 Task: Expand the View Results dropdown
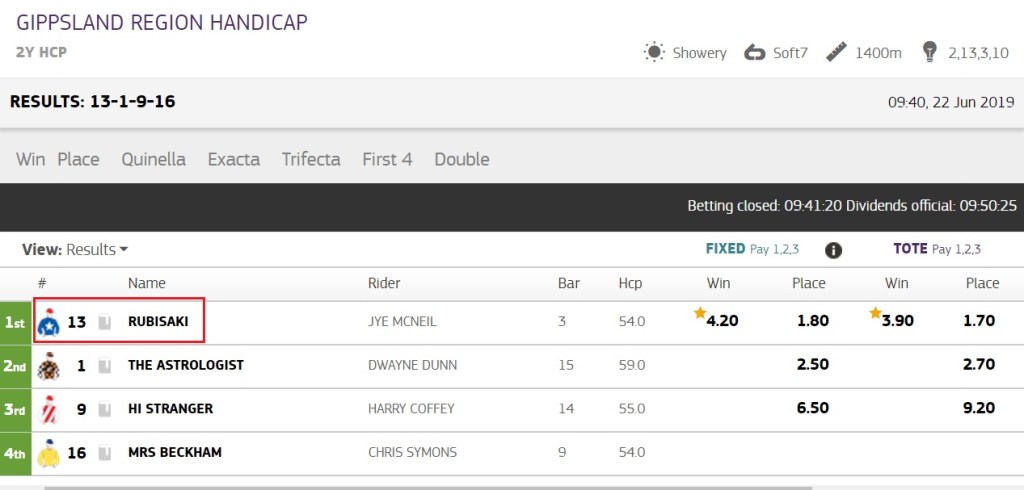[x=76, y=249]
